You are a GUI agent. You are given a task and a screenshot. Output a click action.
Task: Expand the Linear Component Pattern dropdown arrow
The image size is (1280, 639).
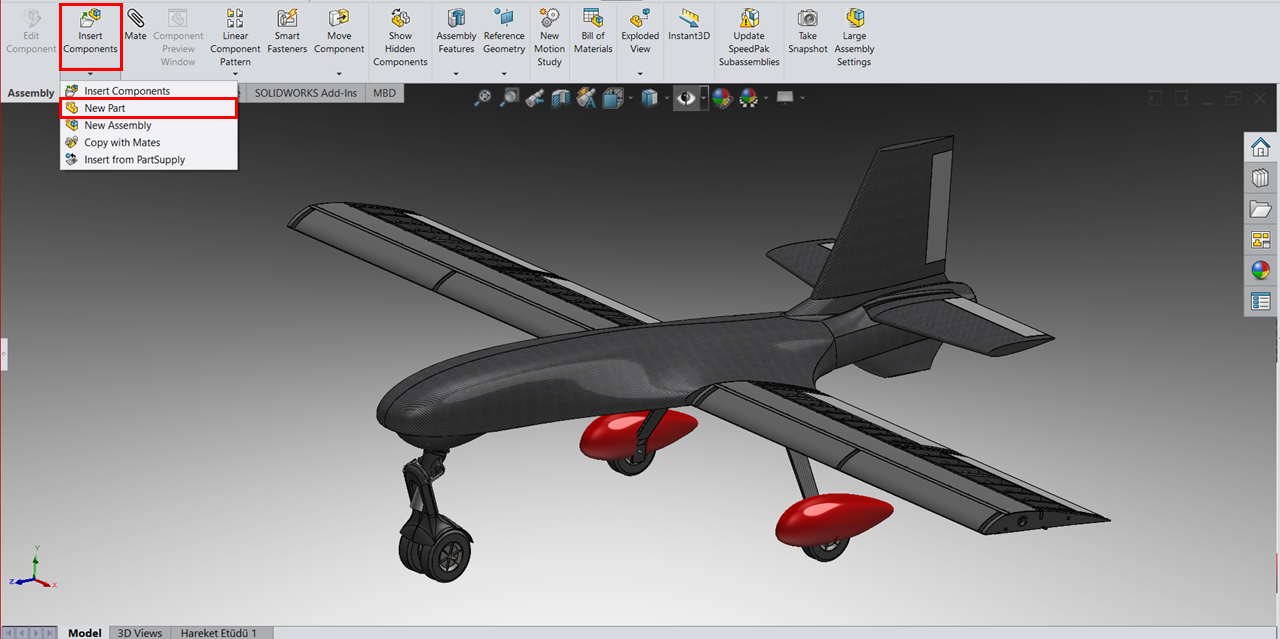tap(235, 75)
